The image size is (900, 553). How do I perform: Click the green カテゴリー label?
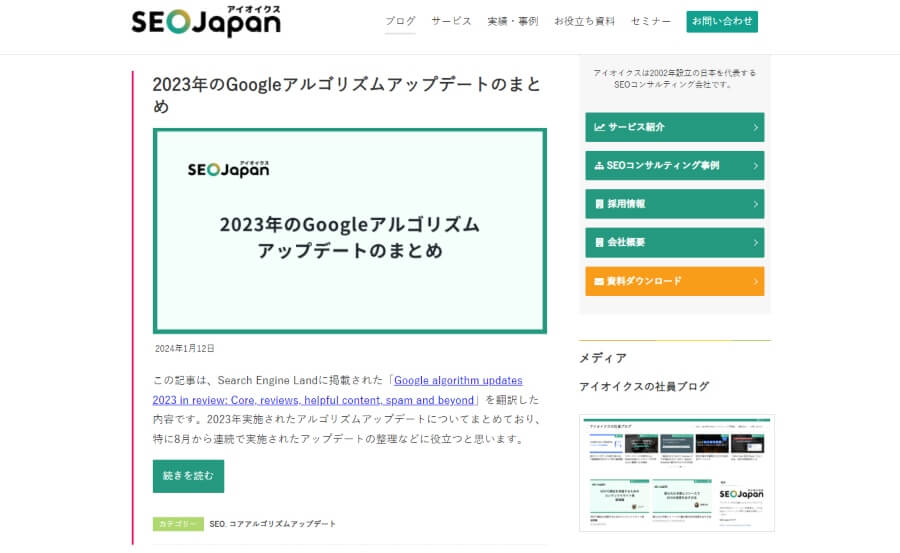click(x=178, y=524)
